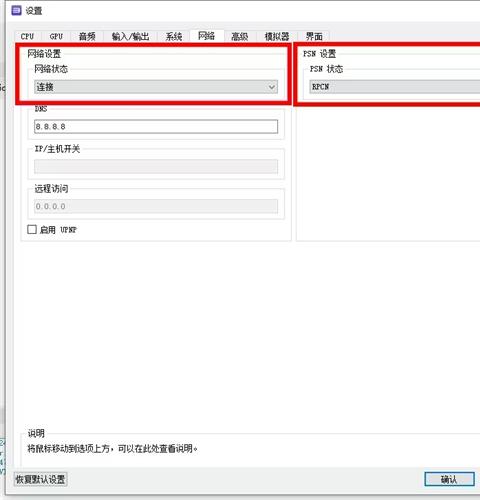Open the 音频 tab
480x500 pixels.
point(87,36)
